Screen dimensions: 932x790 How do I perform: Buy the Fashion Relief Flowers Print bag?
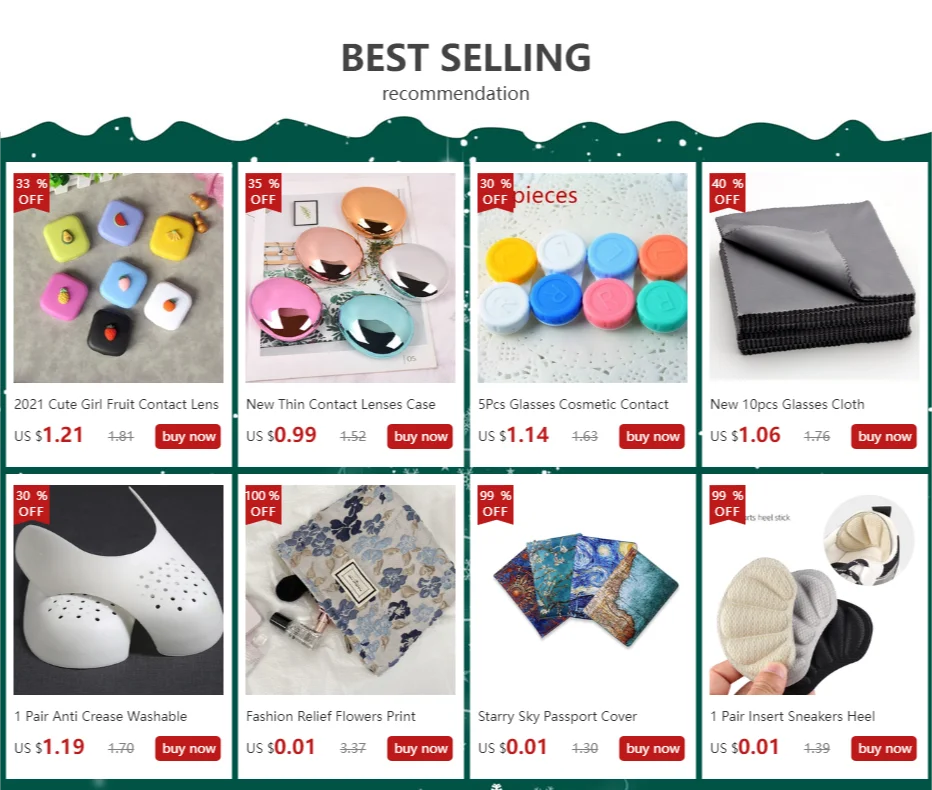point(420,748)
